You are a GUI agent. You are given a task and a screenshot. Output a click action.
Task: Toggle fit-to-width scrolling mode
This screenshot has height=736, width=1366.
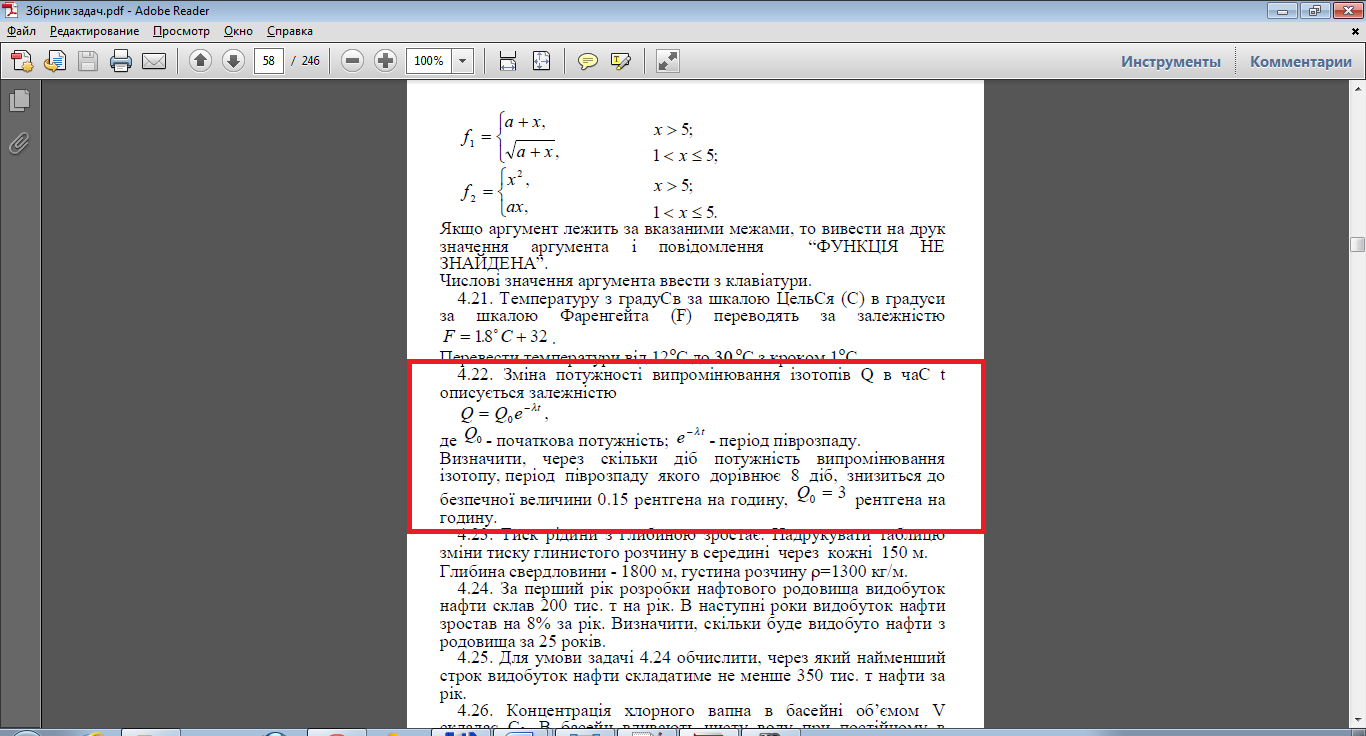[508, 61]
